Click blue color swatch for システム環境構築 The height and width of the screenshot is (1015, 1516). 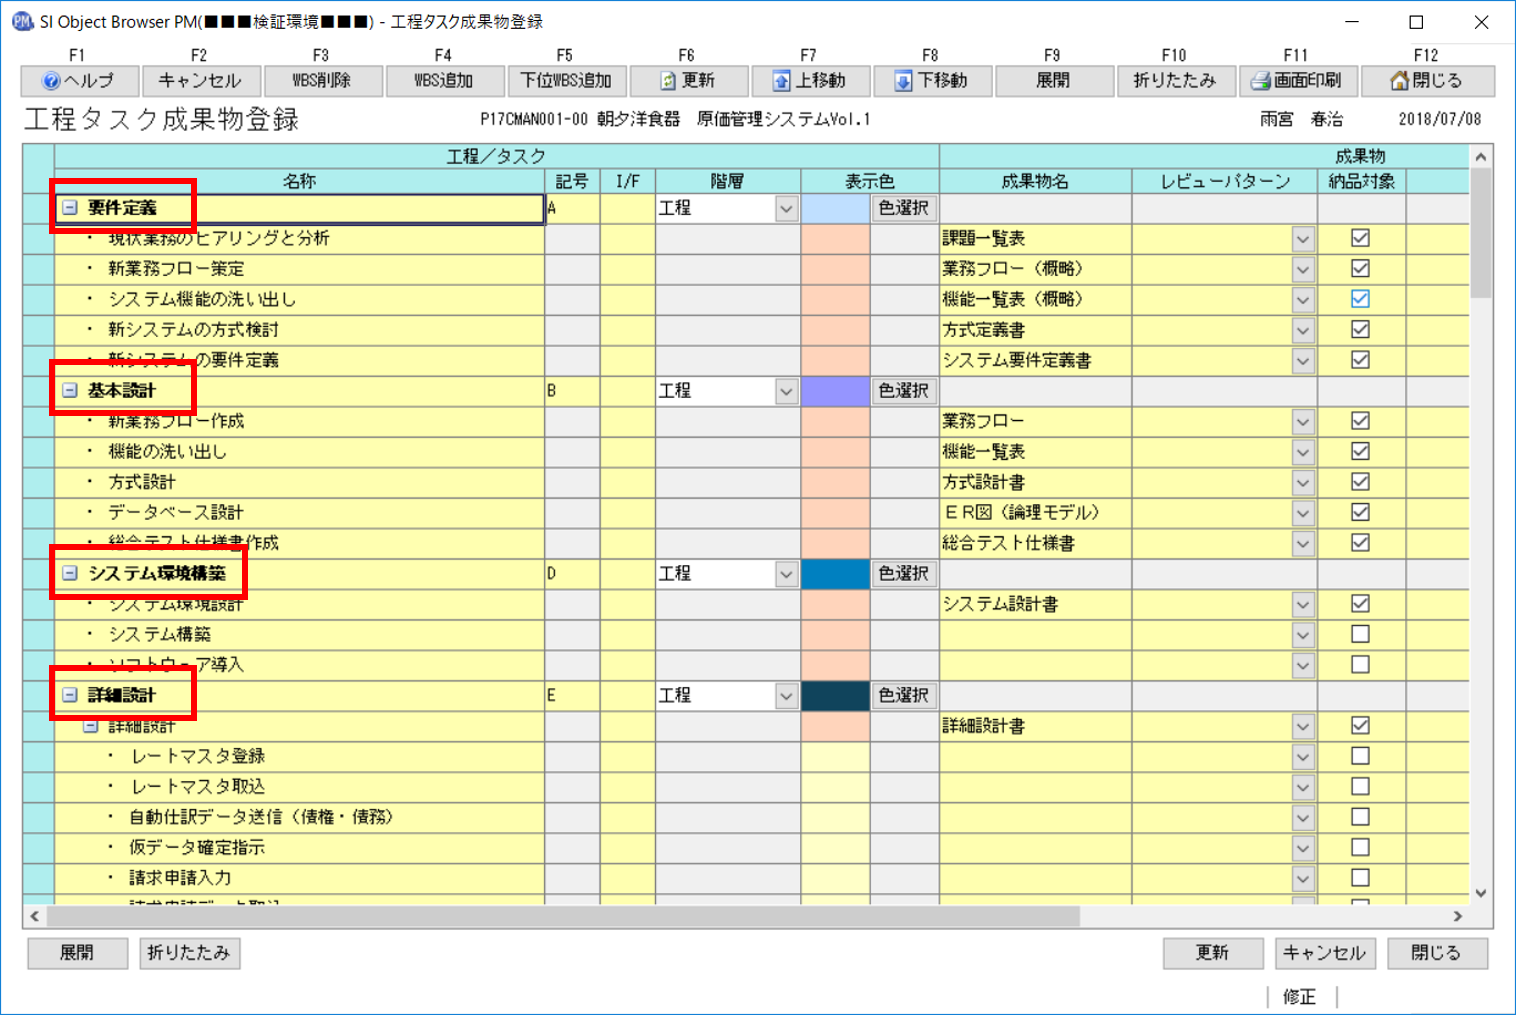(x=835, y=574)
